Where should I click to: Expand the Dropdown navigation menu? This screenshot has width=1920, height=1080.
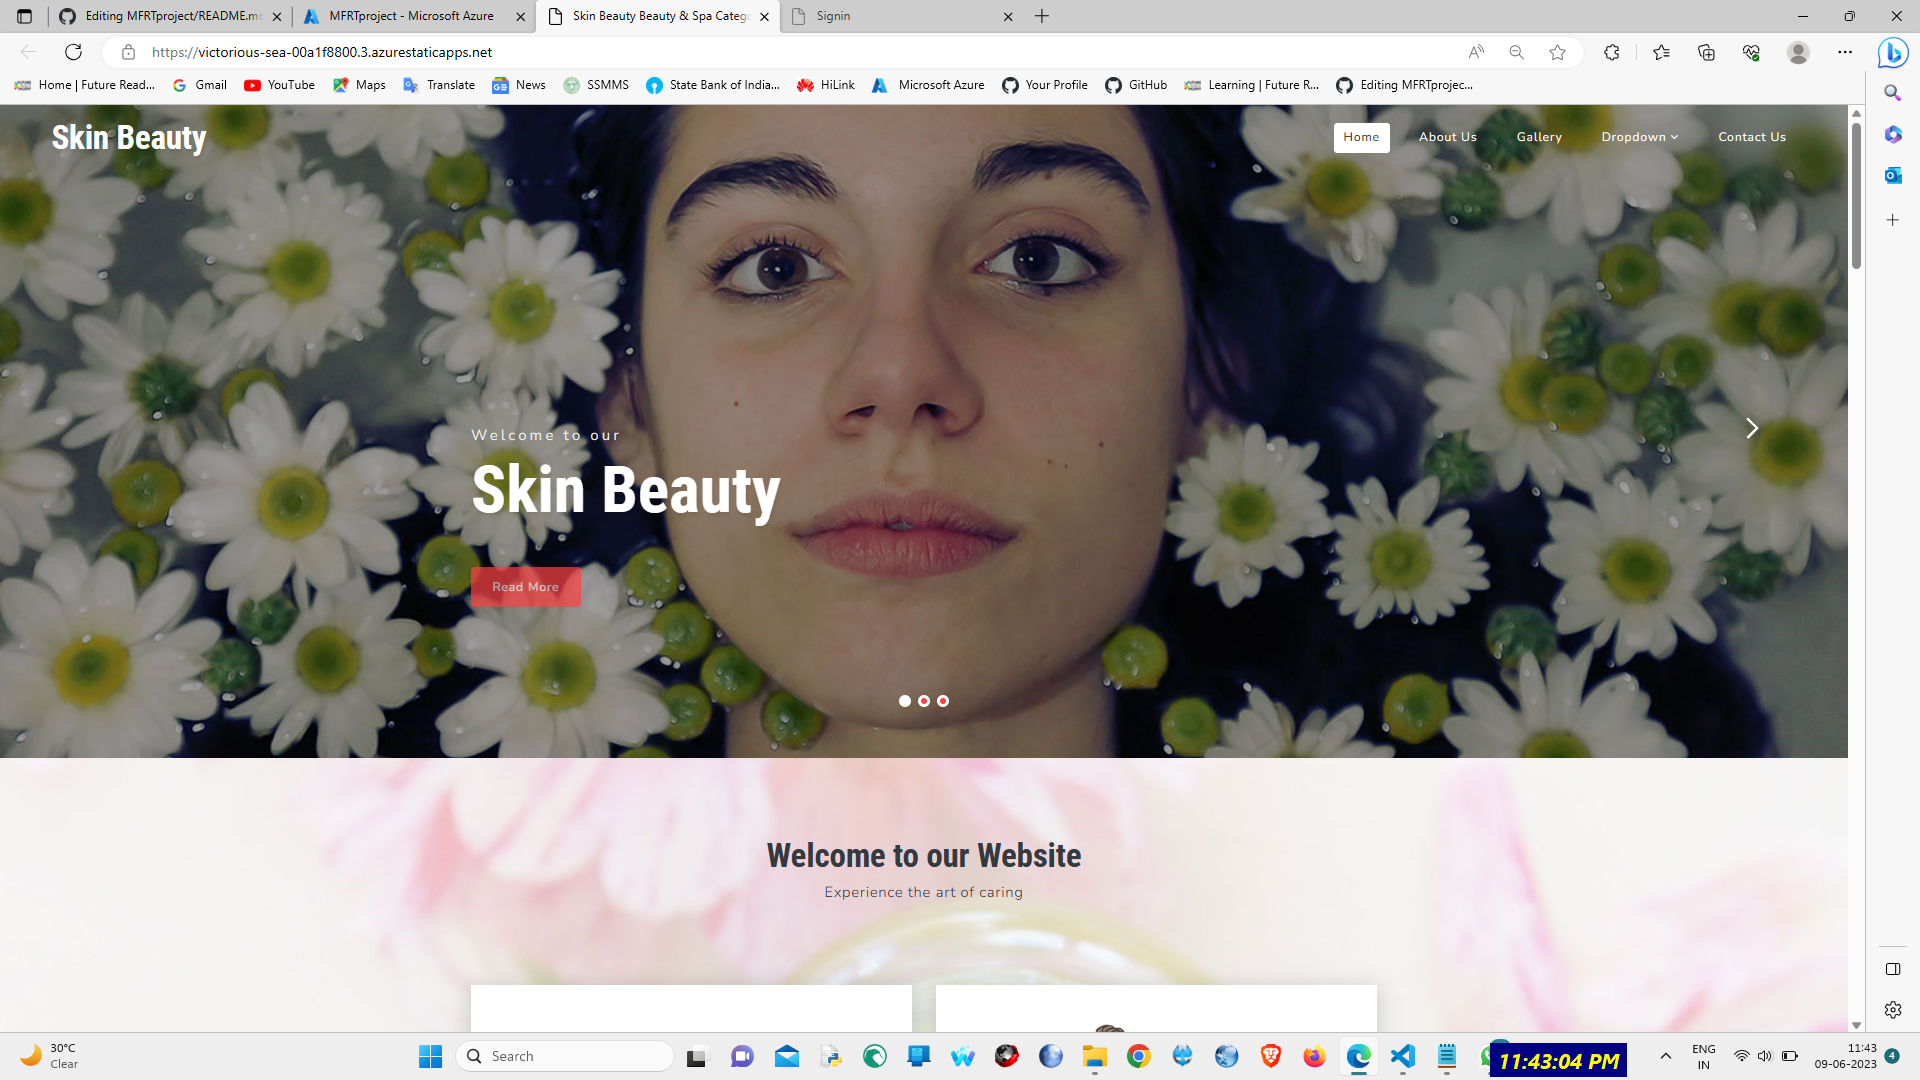click(x=1639, y=137)
